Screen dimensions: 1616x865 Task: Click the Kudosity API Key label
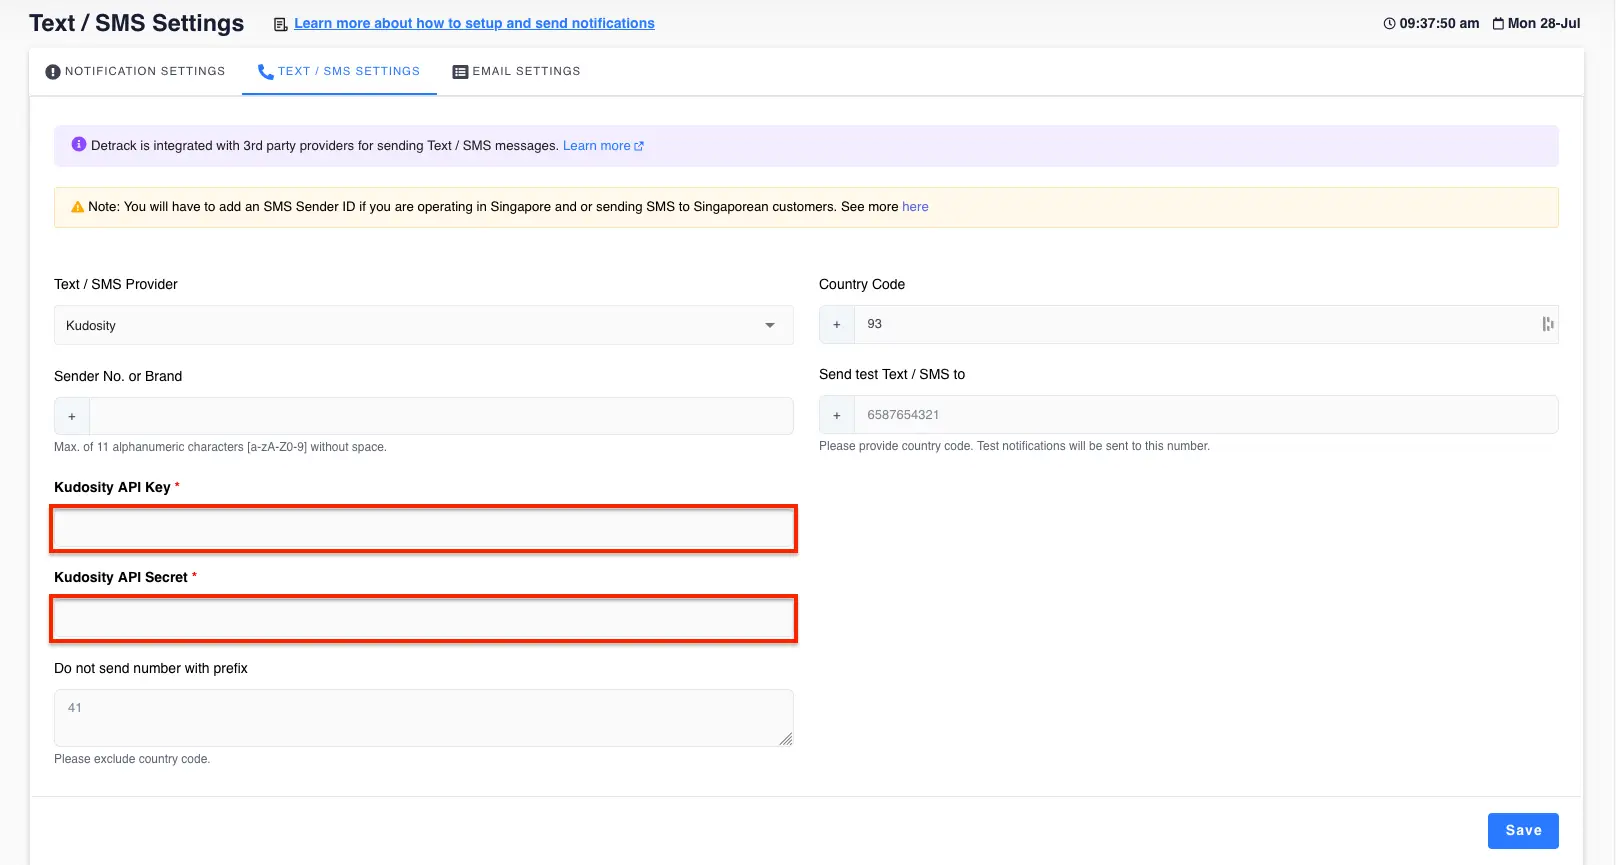tap(112, 487)
